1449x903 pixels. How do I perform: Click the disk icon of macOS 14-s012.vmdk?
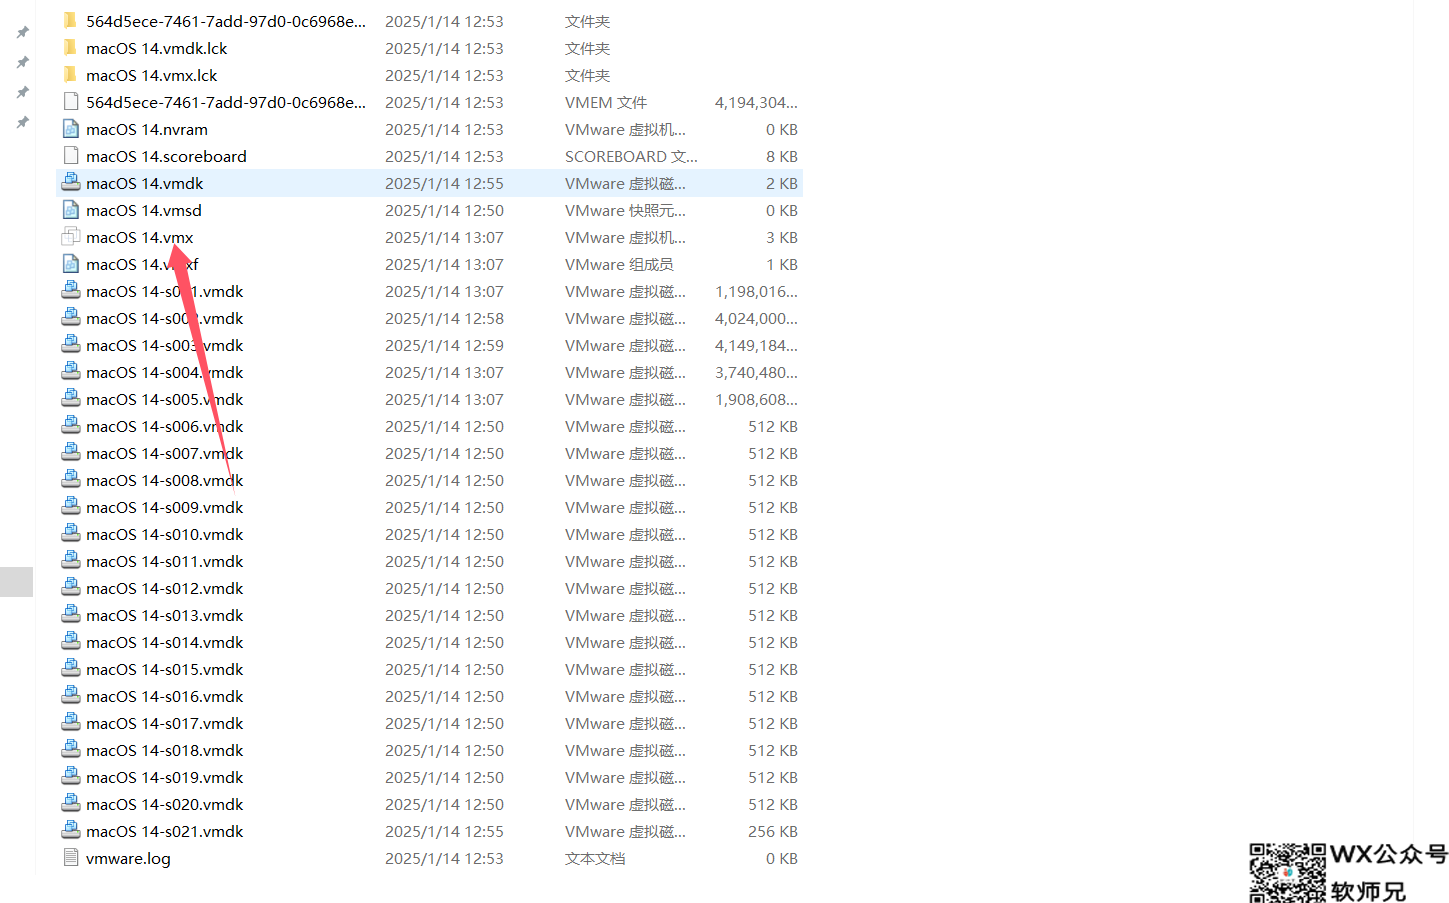pyautogui.click(x=70, y=588)
